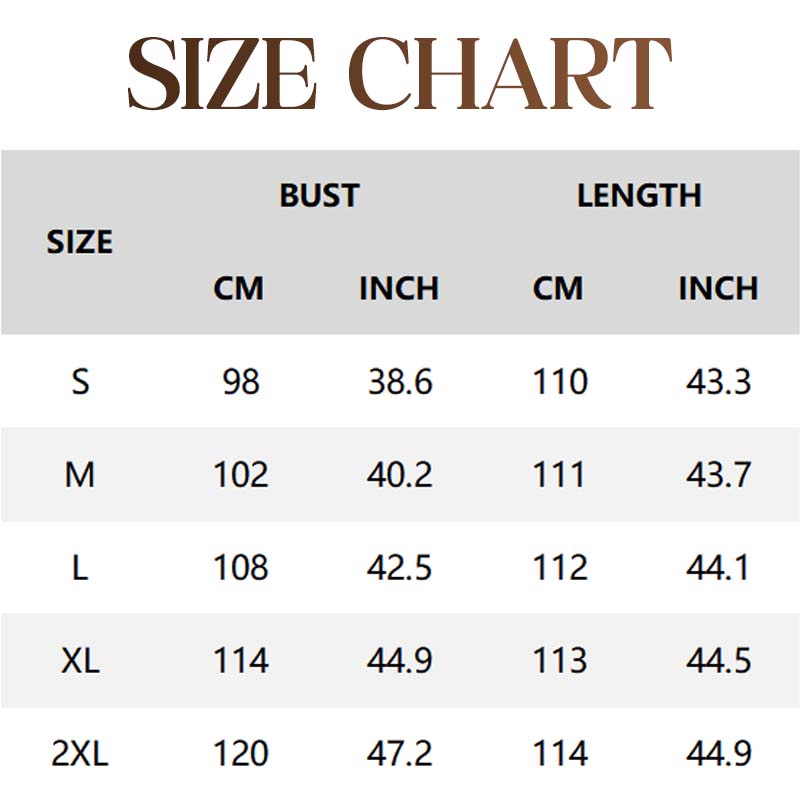The height and width of the screenshot is (800, 800).
Task: Click the LENGTH column header
Action: pos(639,195)
